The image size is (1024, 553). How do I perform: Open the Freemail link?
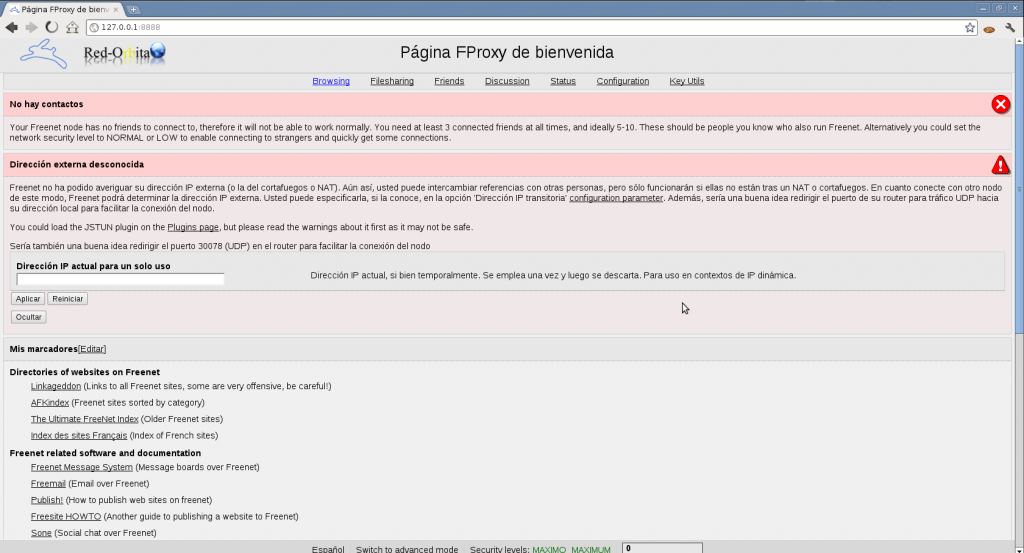48,484
